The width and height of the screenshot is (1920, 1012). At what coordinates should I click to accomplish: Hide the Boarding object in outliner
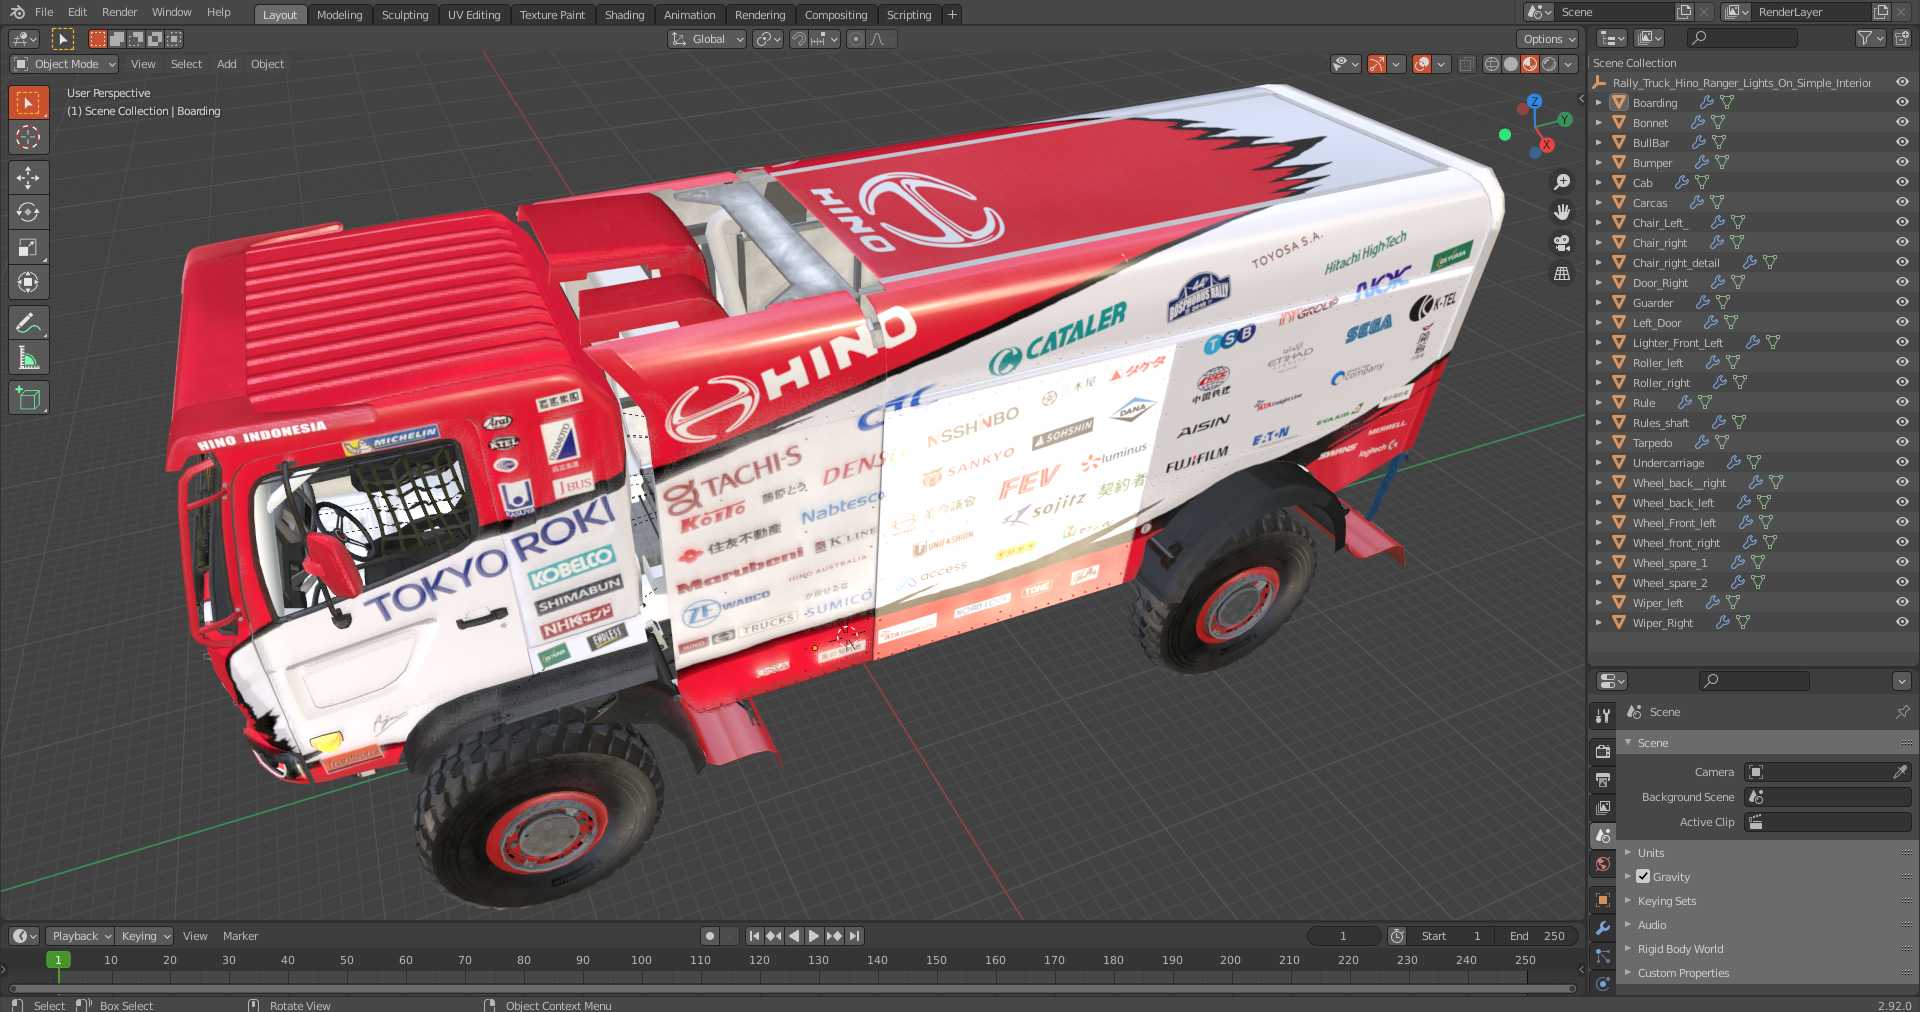click(1902, 102)
